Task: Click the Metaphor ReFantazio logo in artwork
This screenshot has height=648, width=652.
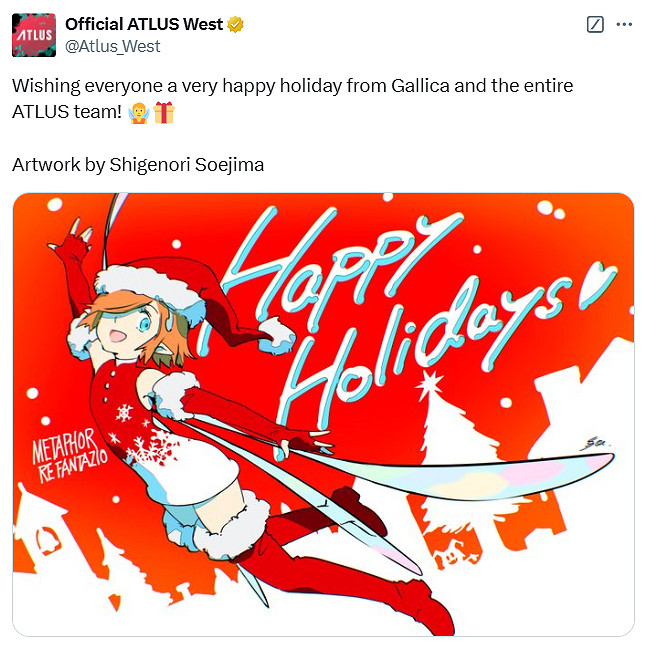Action: pyautogui.click(x=69, y=456)
